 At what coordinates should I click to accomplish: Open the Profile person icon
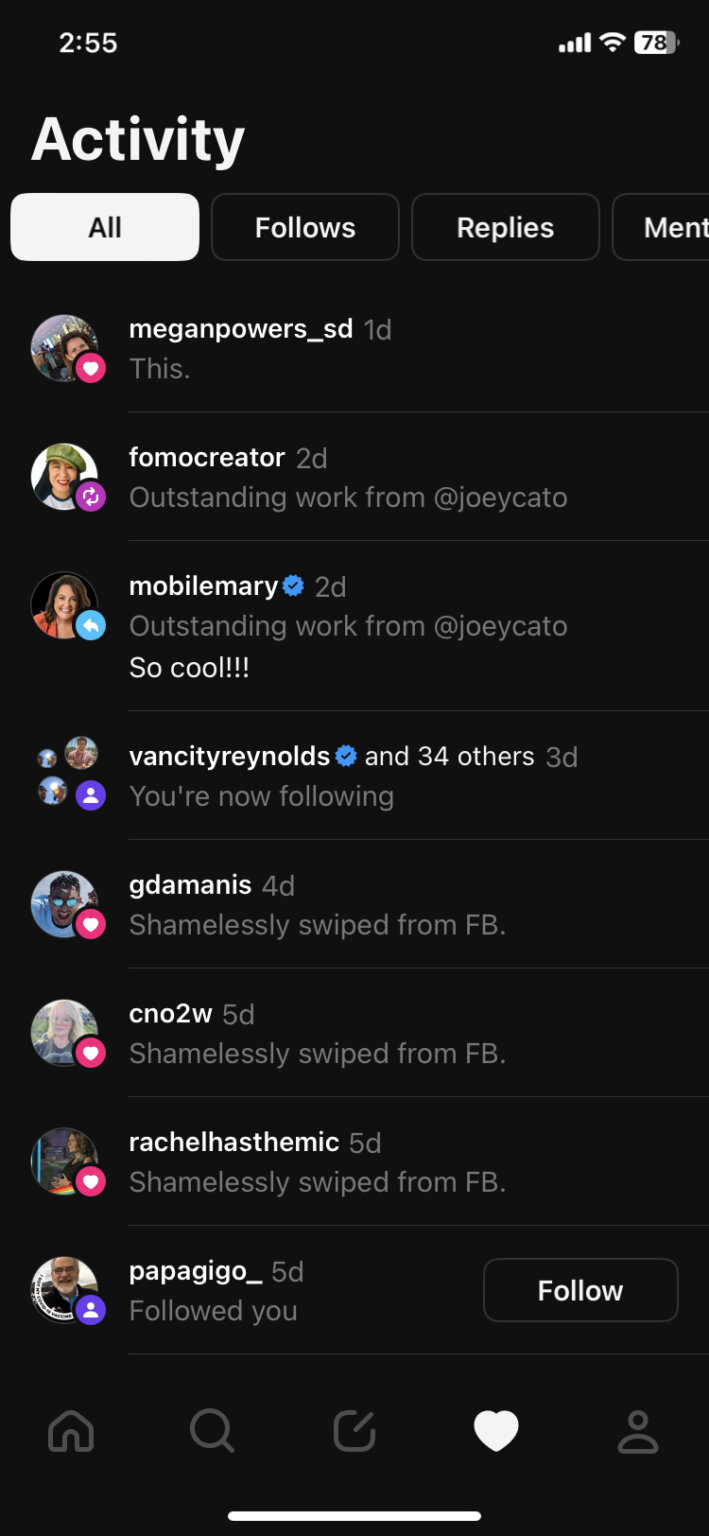point(637,1431)
